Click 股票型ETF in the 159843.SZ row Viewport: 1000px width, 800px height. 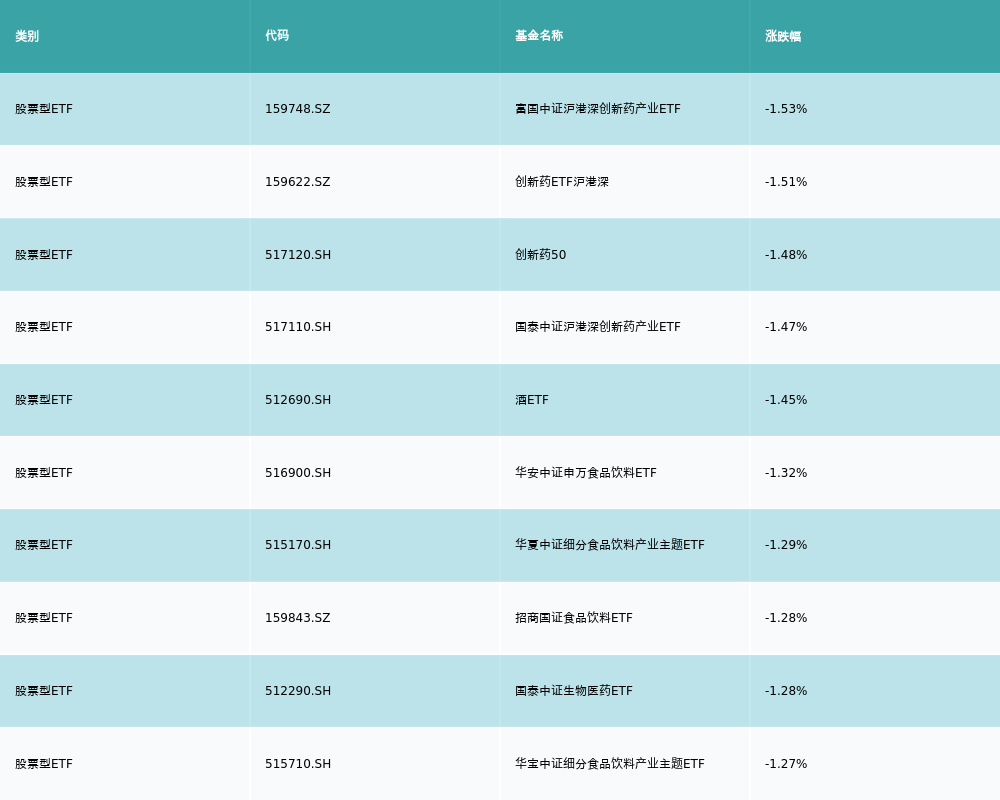pos(44,618)
